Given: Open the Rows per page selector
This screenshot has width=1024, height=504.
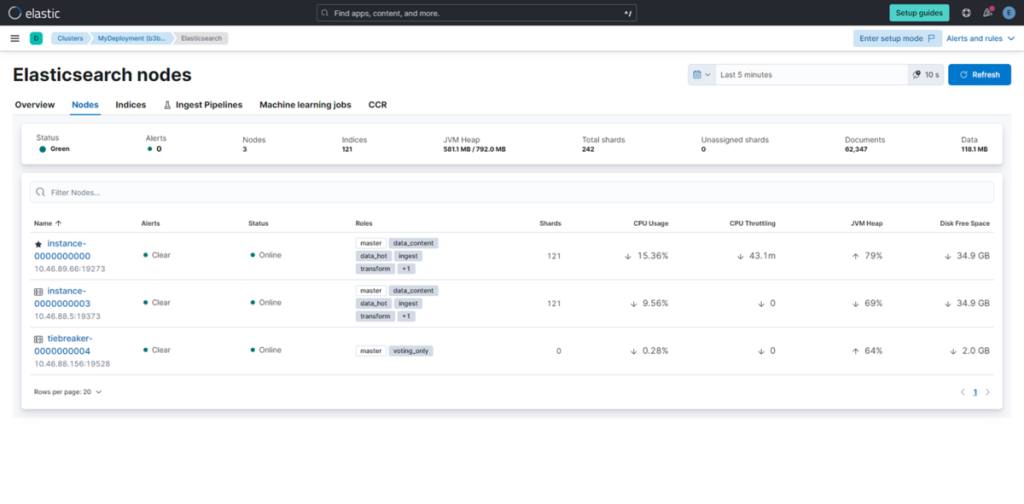Looking at the screenshot, I should (67, 392).
